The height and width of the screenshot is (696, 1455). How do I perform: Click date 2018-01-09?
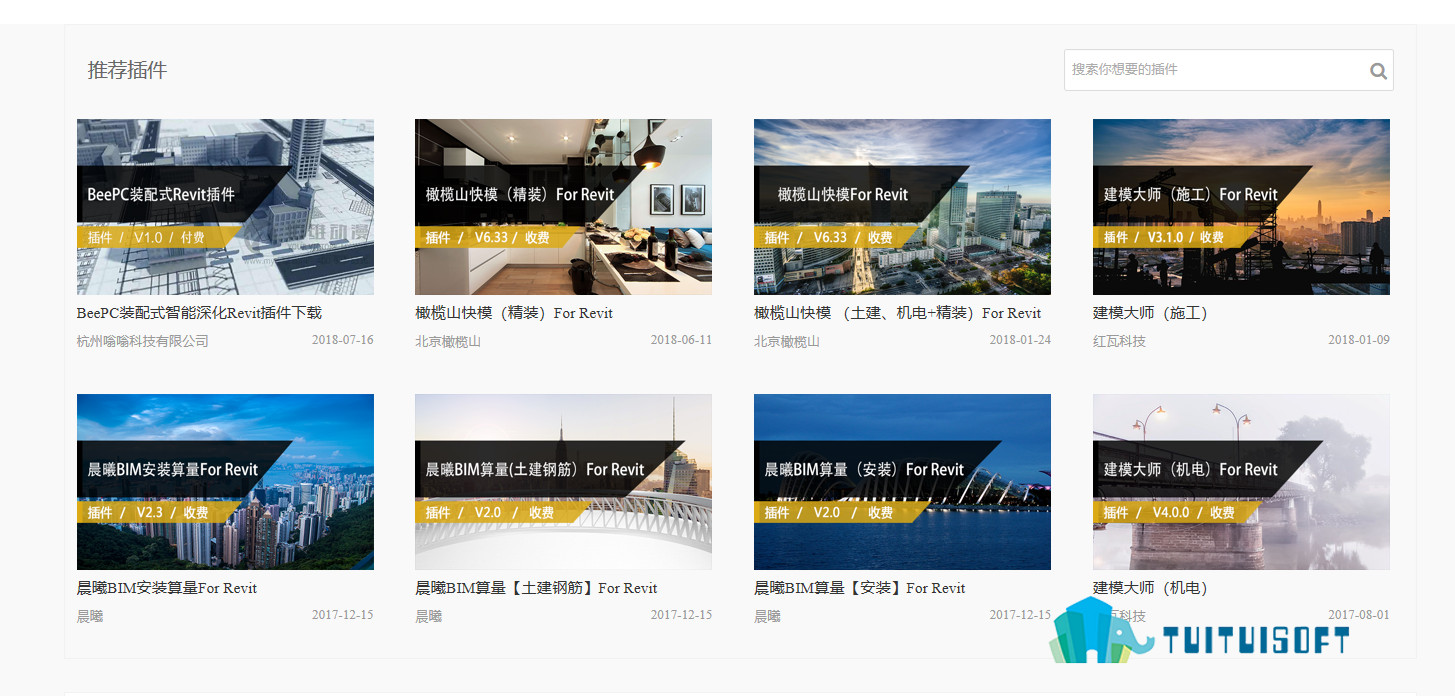[1359, 340]
